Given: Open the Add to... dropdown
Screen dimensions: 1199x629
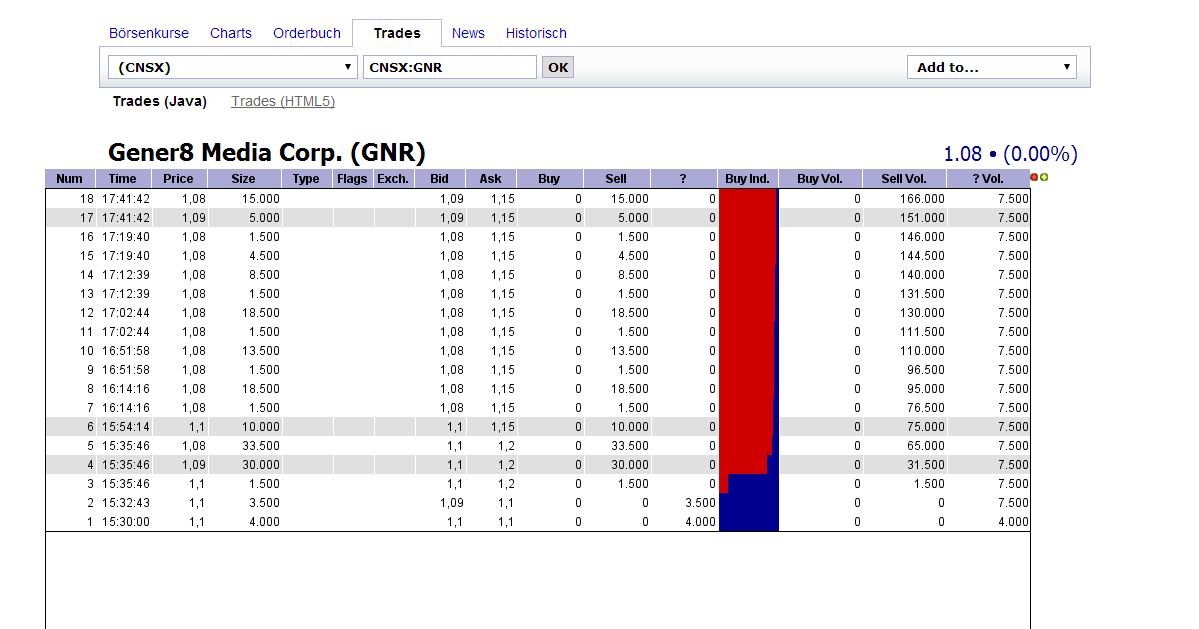Looking at the screenshot, I should [x=992, y=67].
